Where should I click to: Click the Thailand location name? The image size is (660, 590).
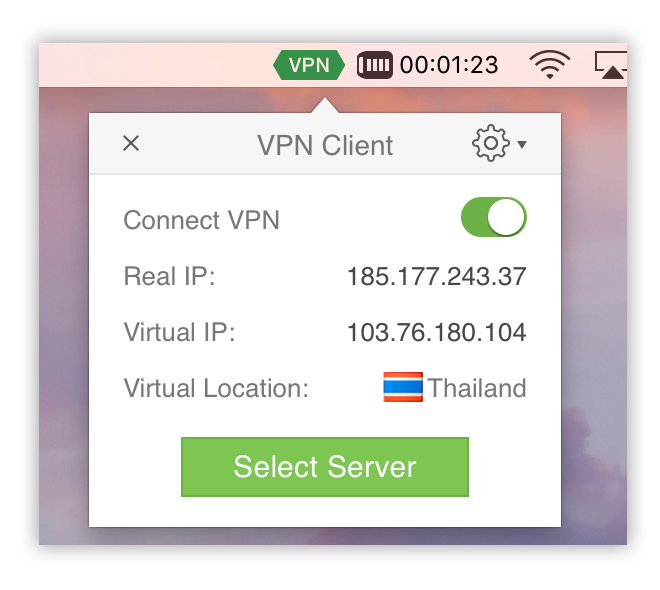[477, 388]
